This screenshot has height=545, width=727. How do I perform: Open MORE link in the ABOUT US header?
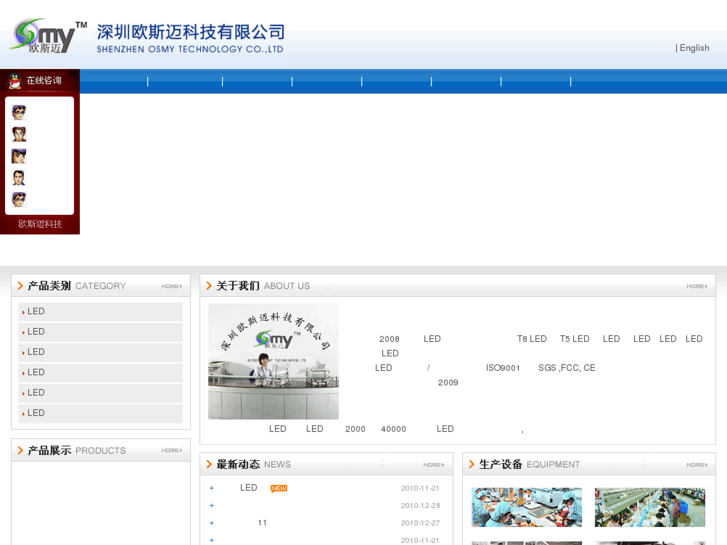point(697,286)
